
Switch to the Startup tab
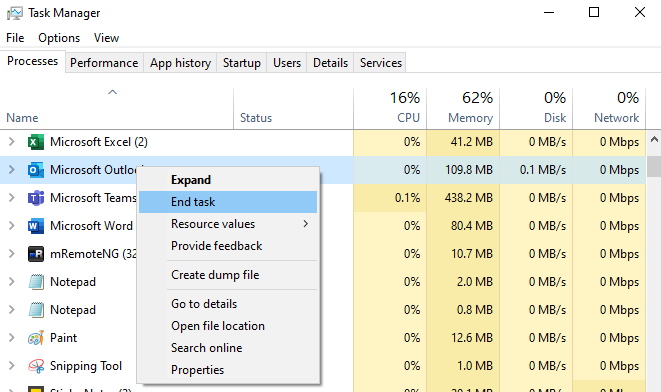point(242,63)
